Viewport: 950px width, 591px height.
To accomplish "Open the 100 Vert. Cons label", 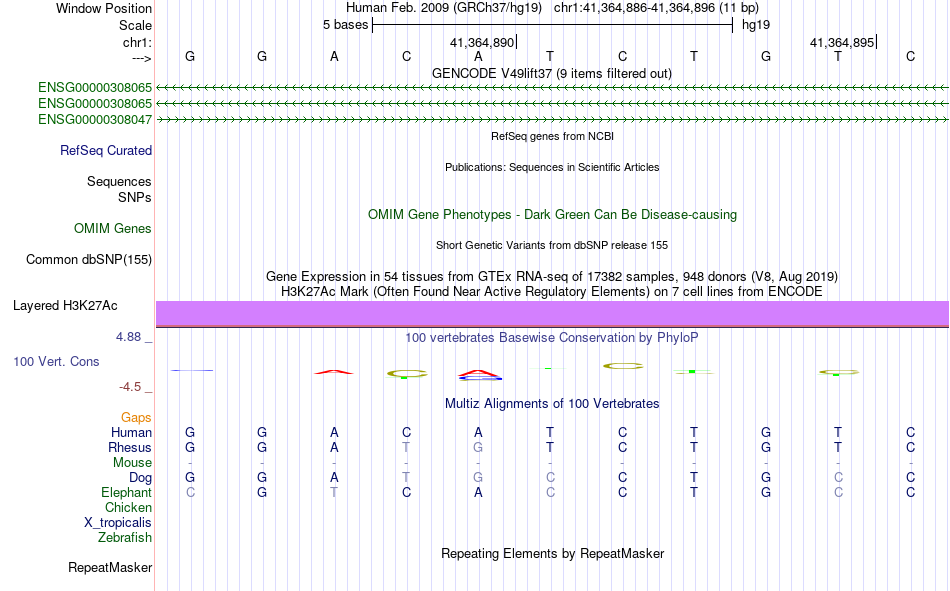I will pyautogui.click(x=56, y=362).
